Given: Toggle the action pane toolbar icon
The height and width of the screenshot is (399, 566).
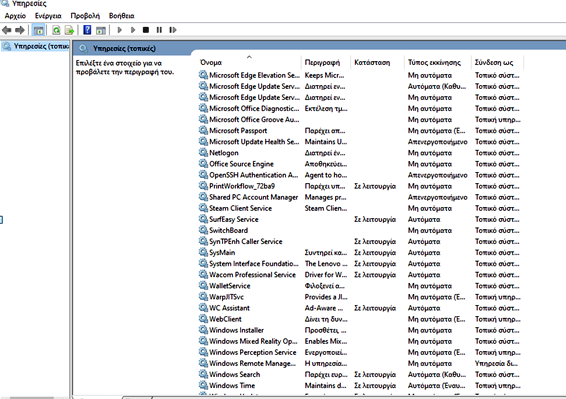Looking at the screenshot, I should click(101, 30).
